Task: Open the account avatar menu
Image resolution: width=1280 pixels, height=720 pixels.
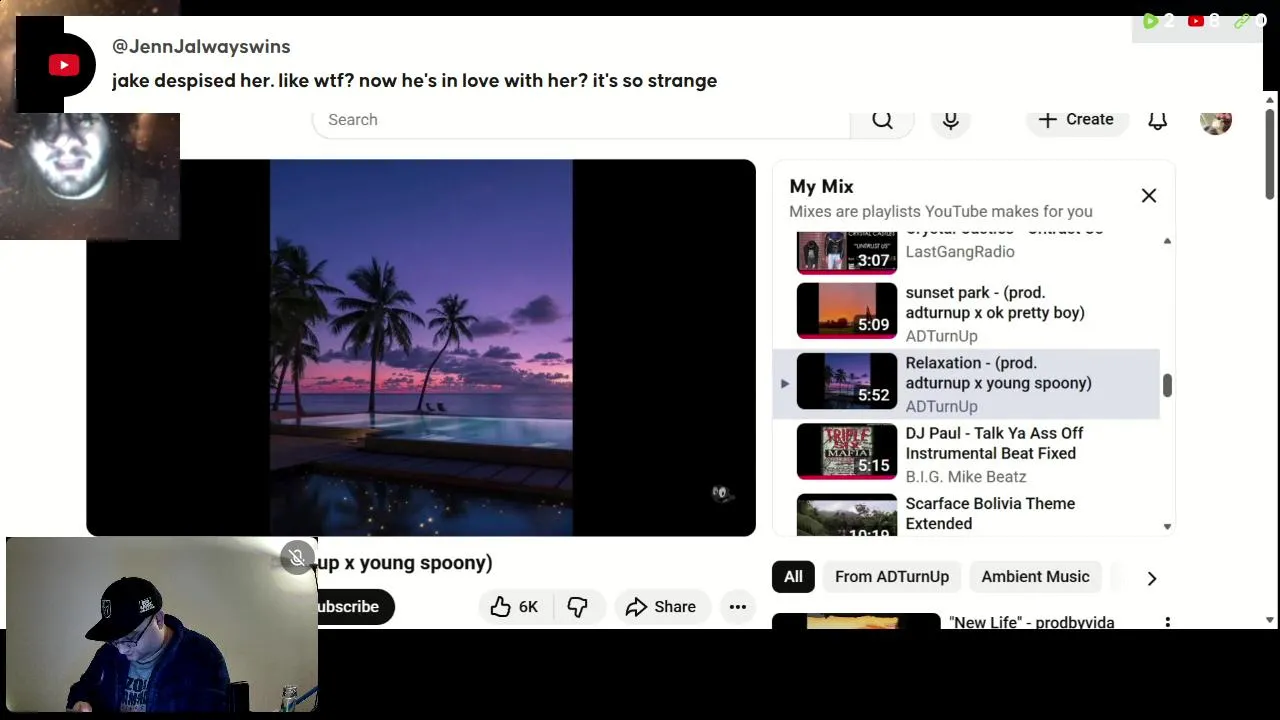Action: (x=1216, y=120)
